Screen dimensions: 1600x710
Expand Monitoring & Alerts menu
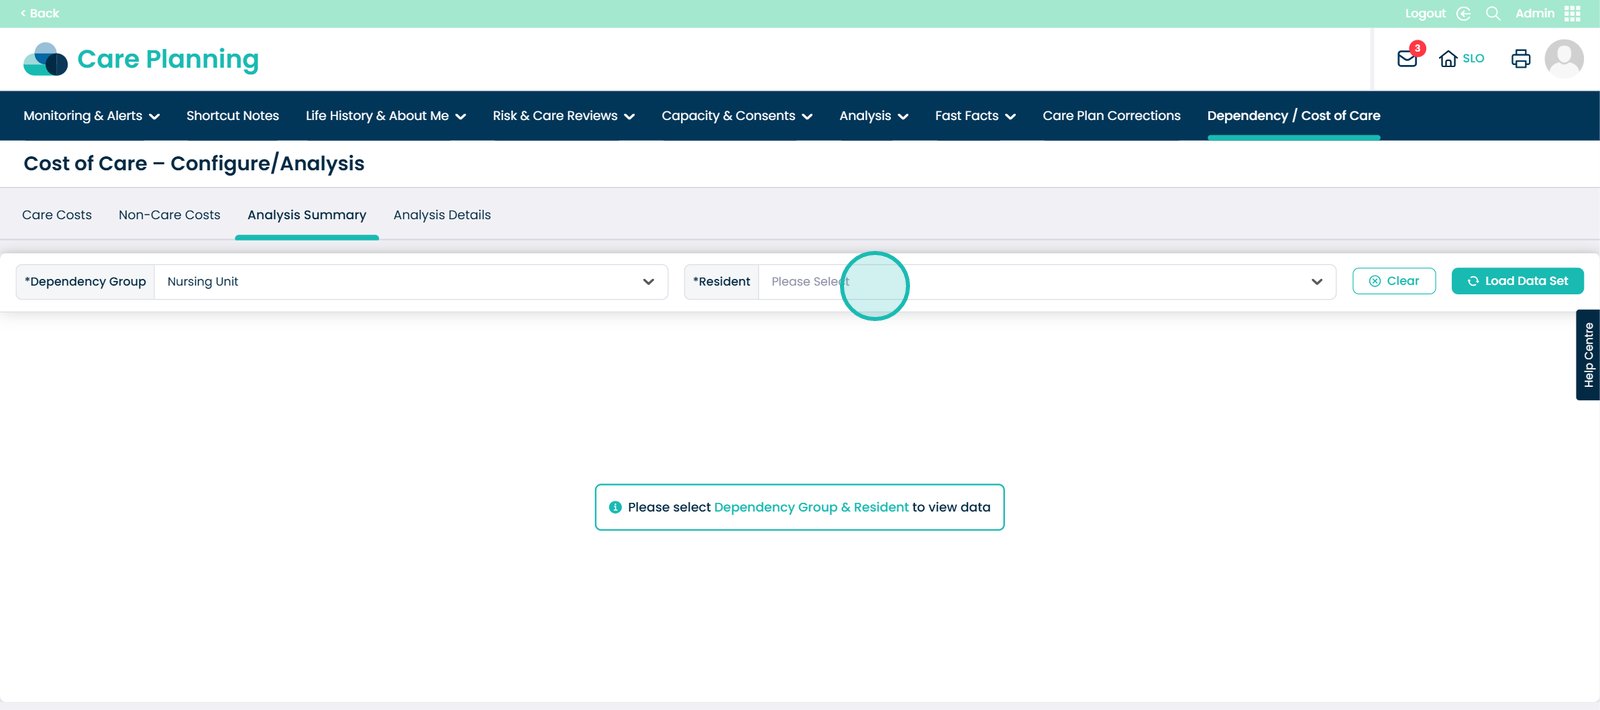[91, 116]
